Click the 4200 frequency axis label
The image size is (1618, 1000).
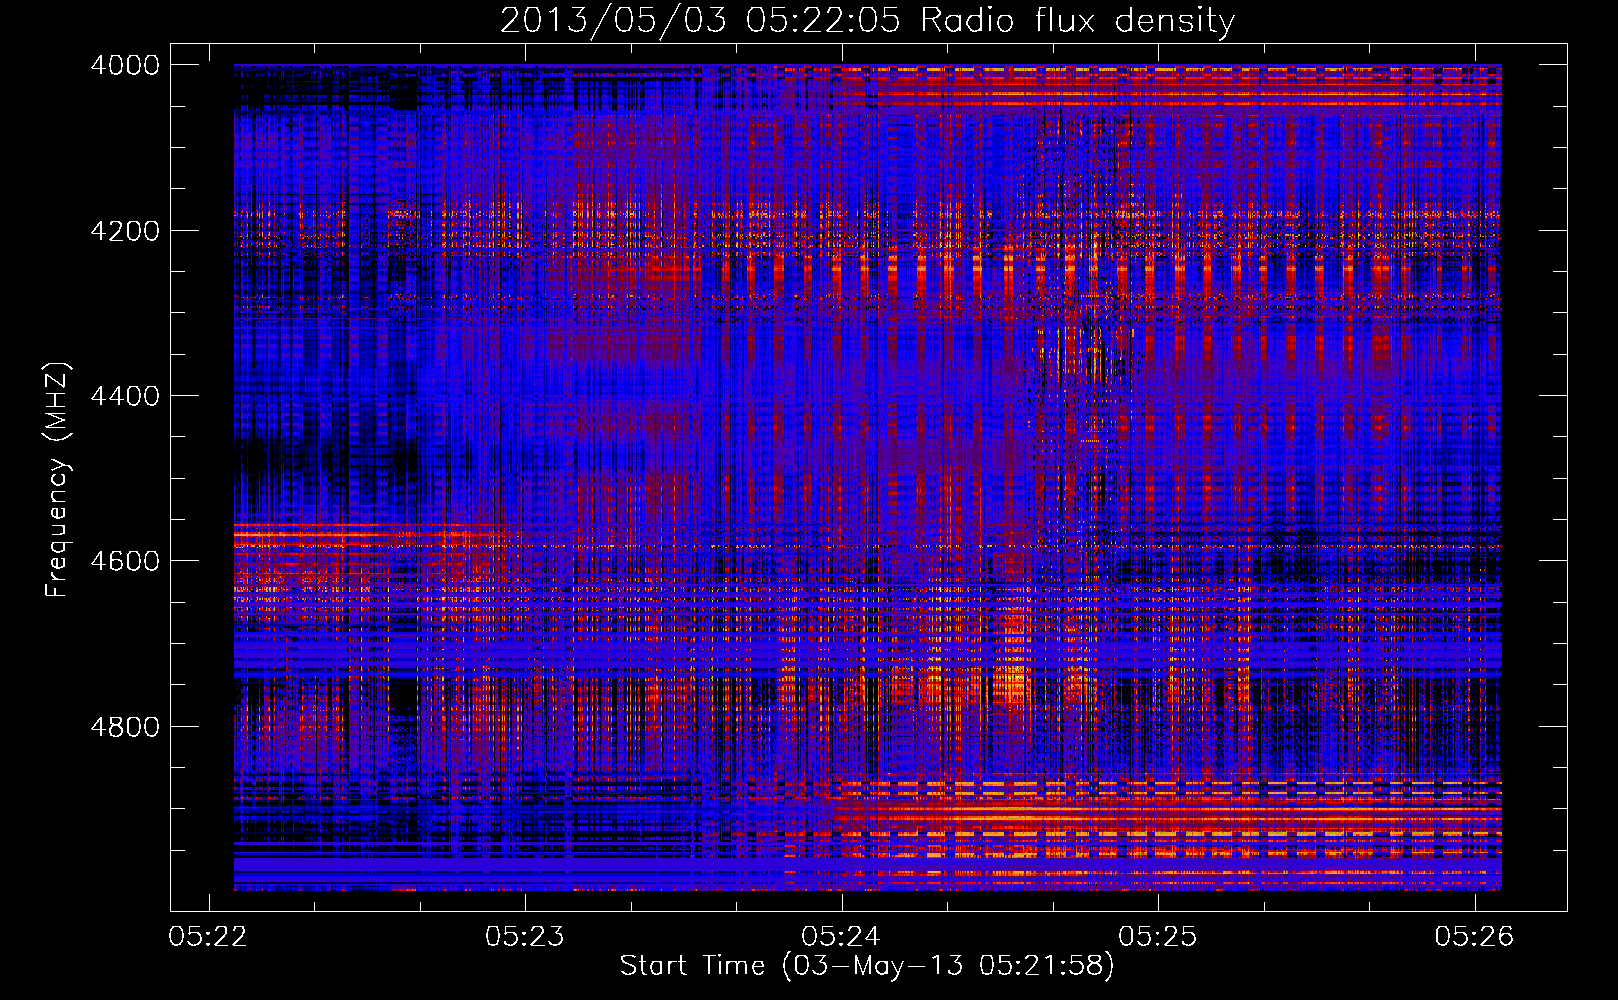click(x=125, y=231)
